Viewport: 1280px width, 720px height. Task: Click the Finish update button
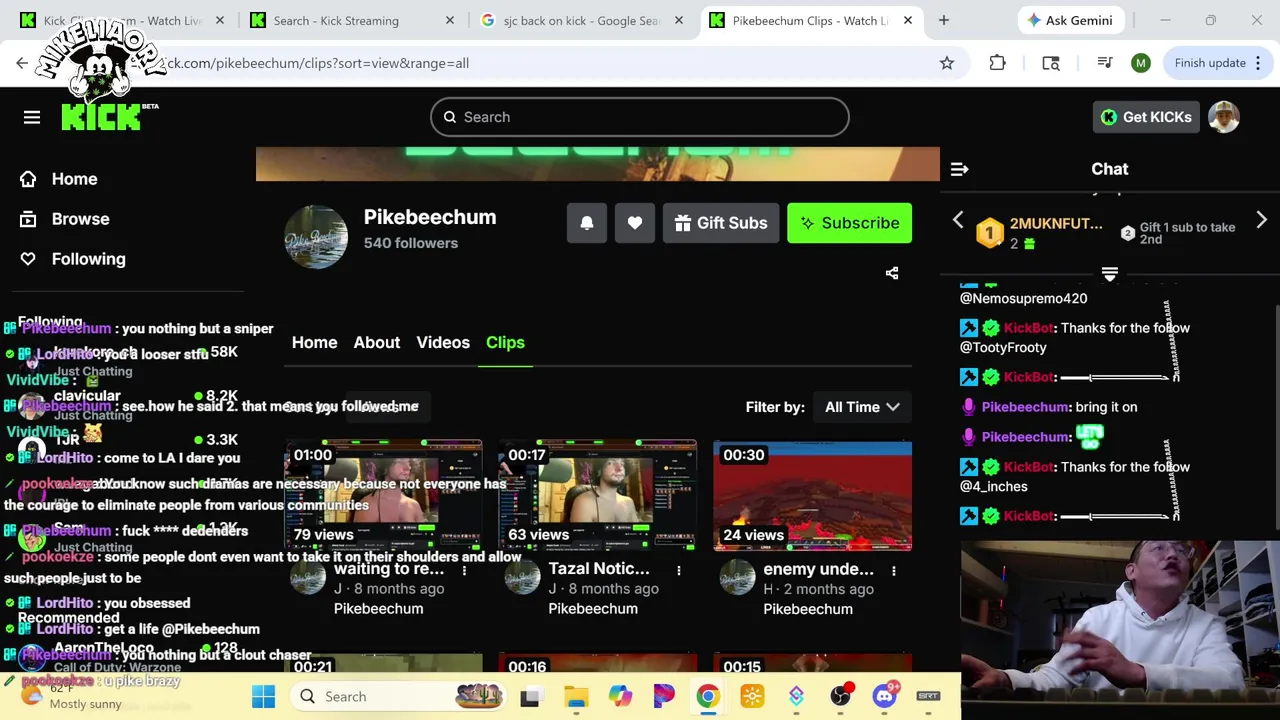[x=1210, y=63]
